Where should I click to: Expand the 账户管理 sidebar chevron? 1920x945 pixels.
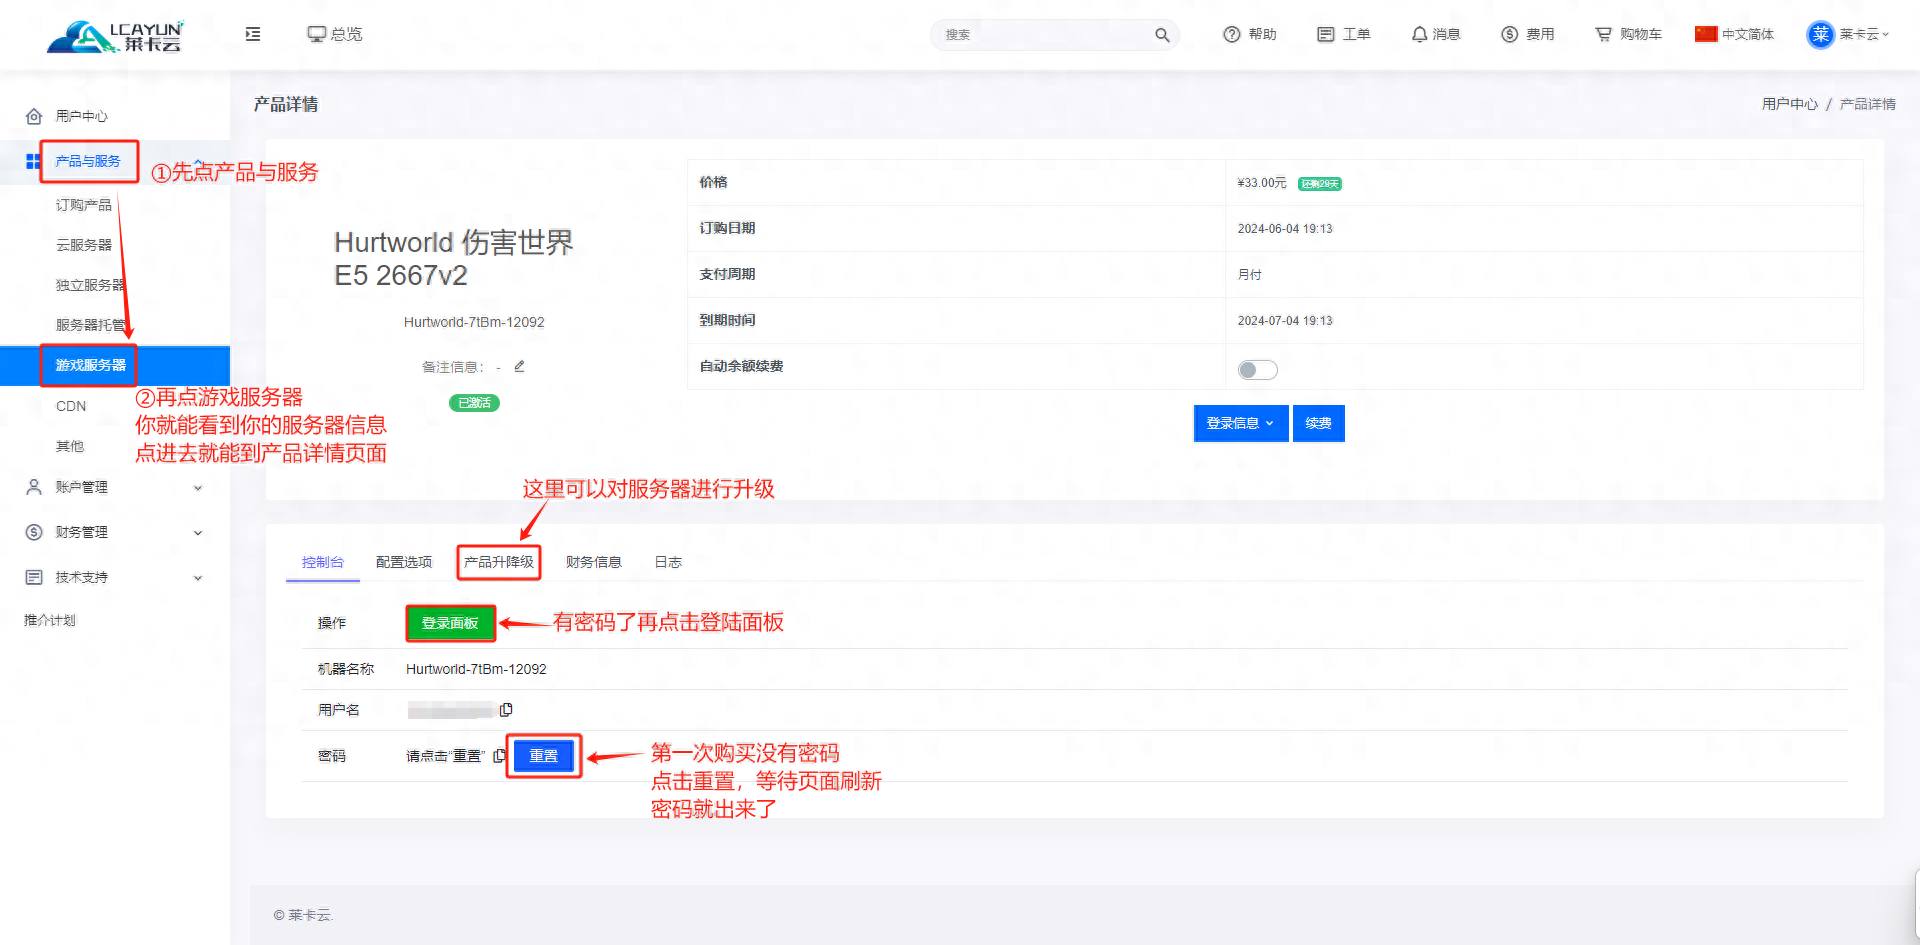pos(198,488)
